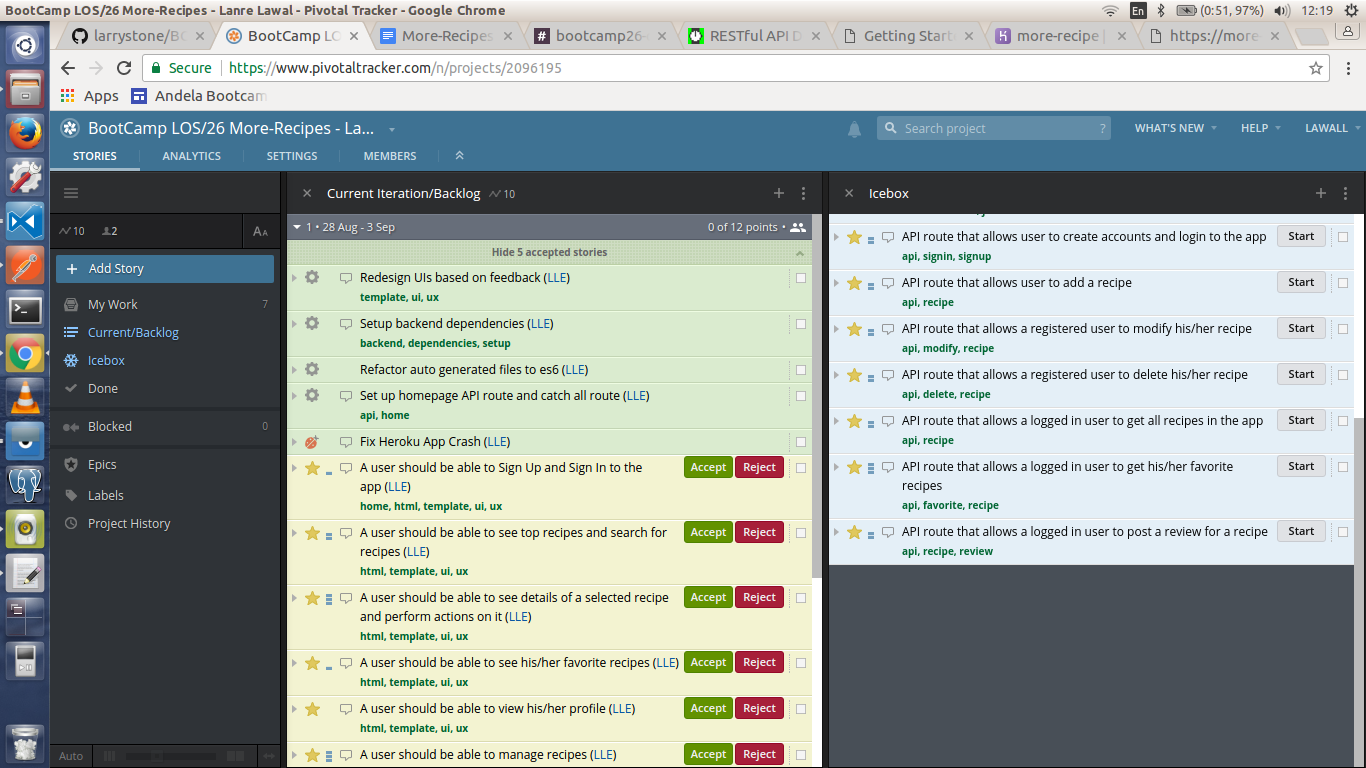Screen dimensions: 1366x768
Task: Expand the top recipes and search story
Action: [294, 533]
